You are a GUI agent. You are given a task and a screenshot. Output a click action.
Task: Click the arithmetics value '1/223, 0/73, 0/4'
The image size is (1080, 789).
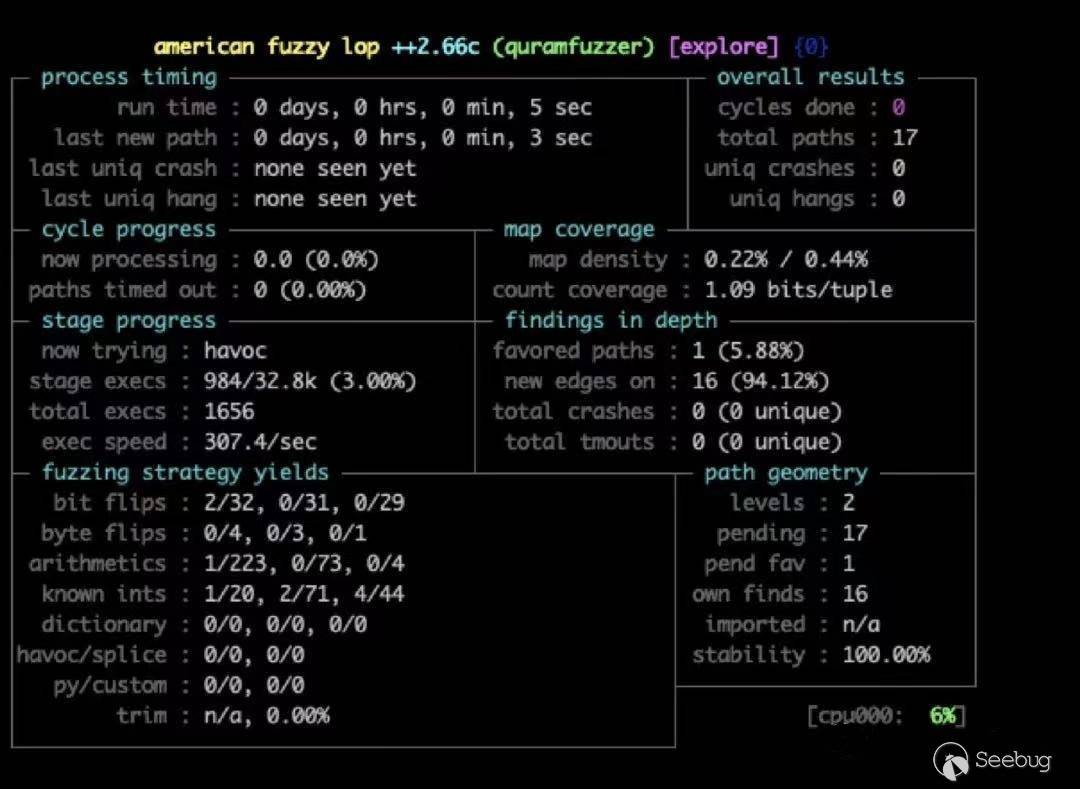pos(304,563)
